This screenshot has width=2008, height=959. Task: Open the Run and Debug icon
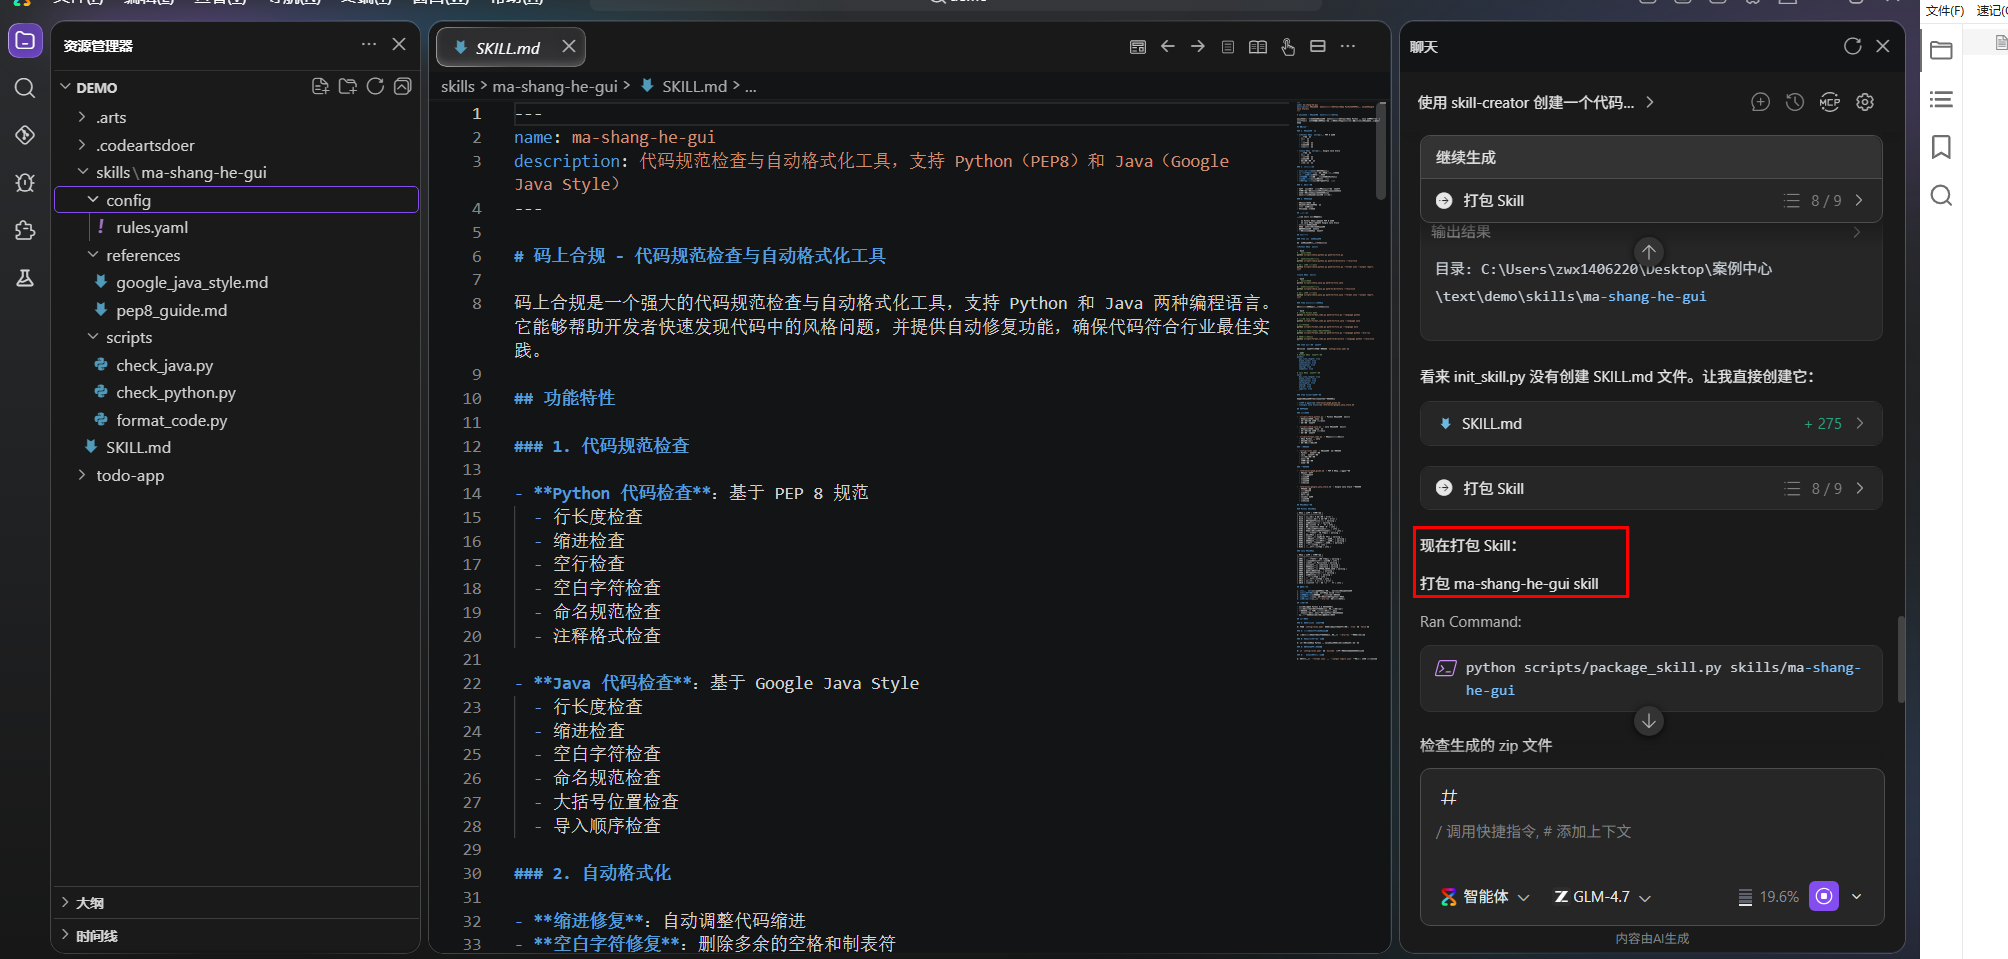(24, 182)
